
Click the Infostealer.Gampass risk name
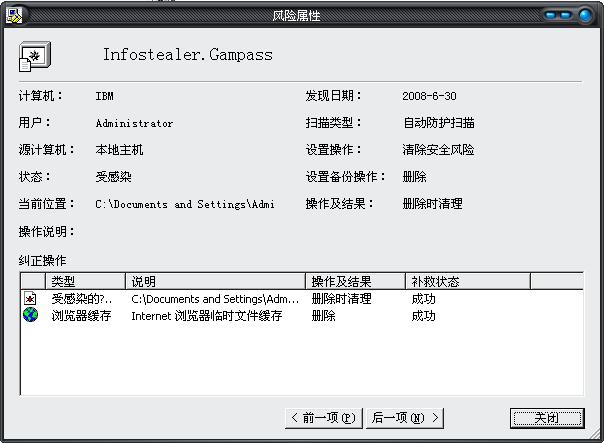[188, 55]
